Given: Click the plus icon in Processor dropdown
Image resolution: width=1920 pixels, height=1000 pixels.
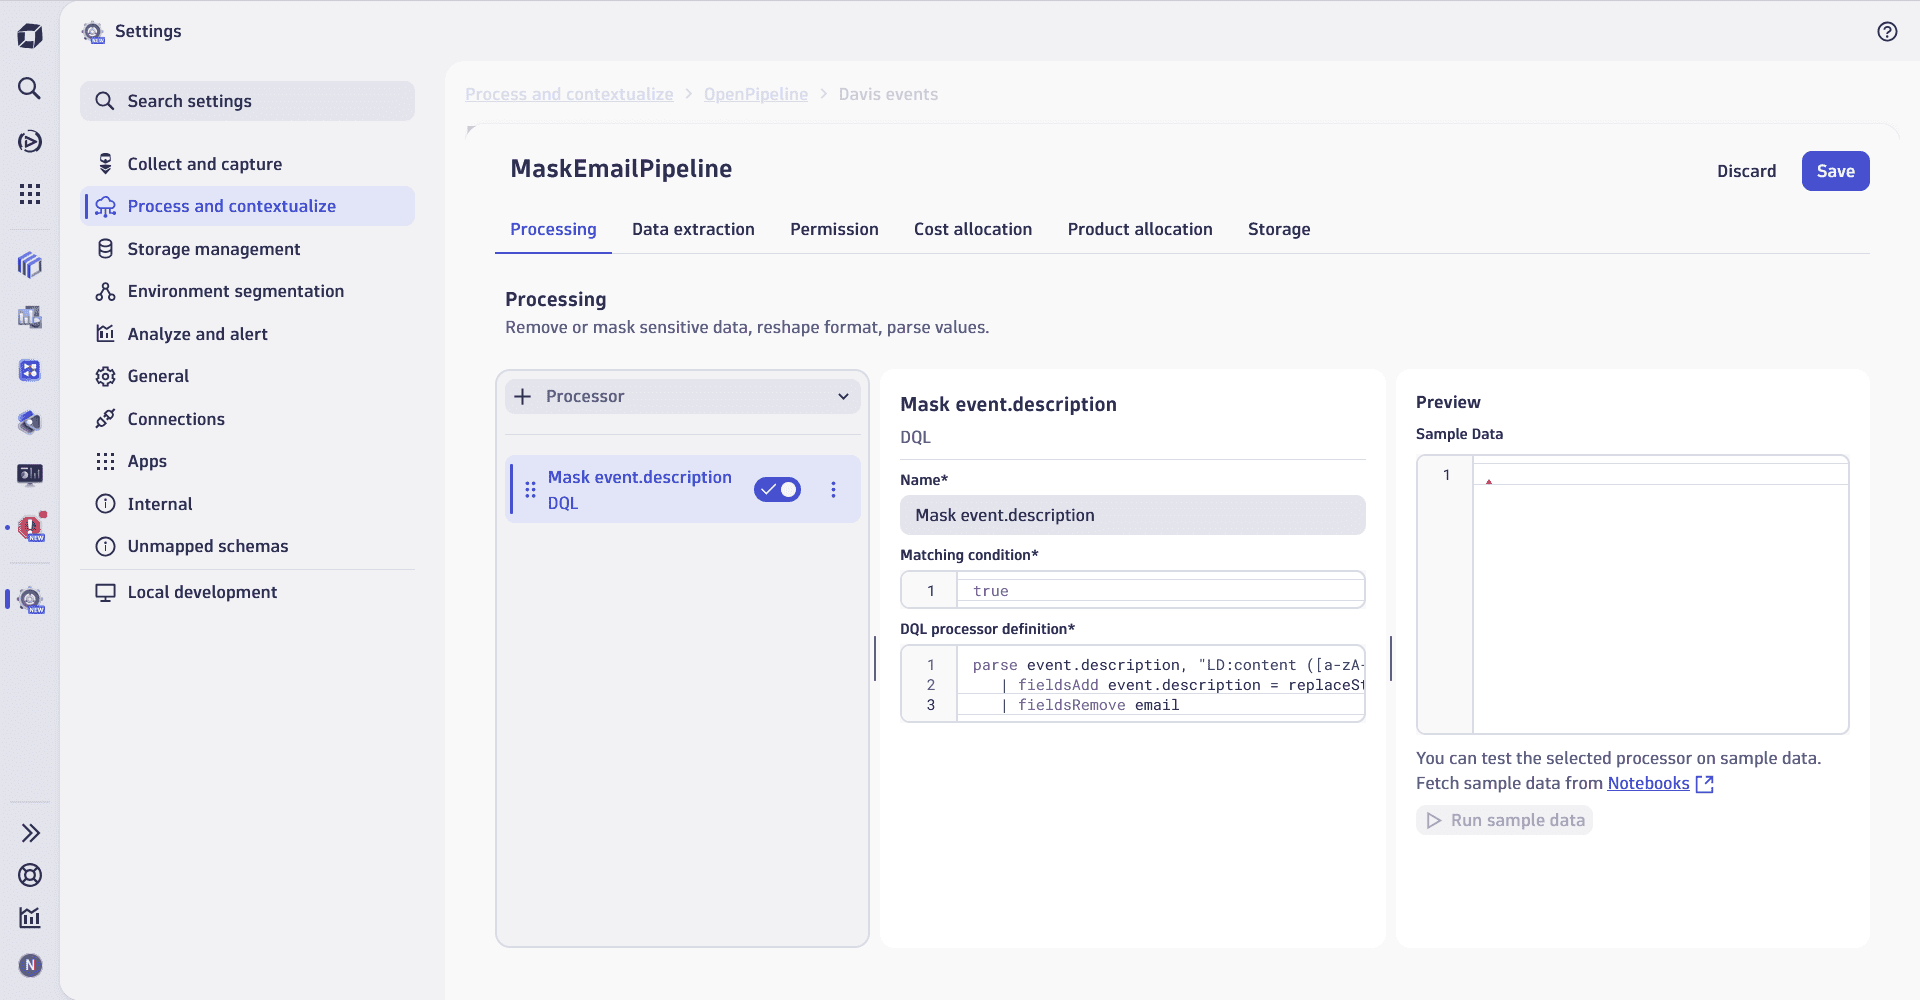Looking at the screenshot, I should coord(522,396).
